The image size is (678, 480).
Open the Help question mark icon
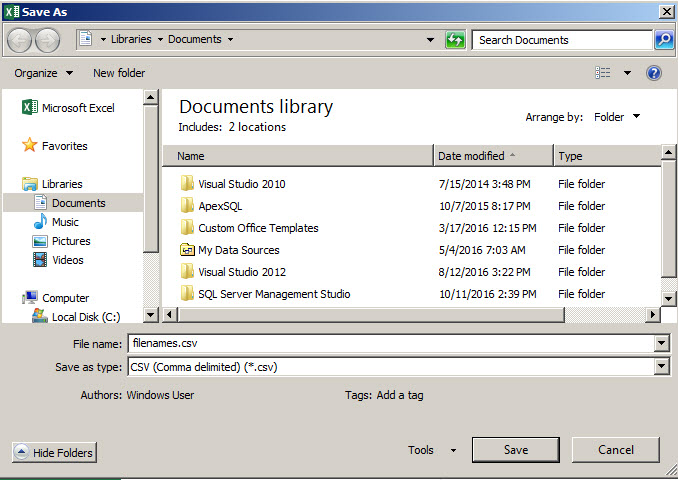[x=654, y=73]
